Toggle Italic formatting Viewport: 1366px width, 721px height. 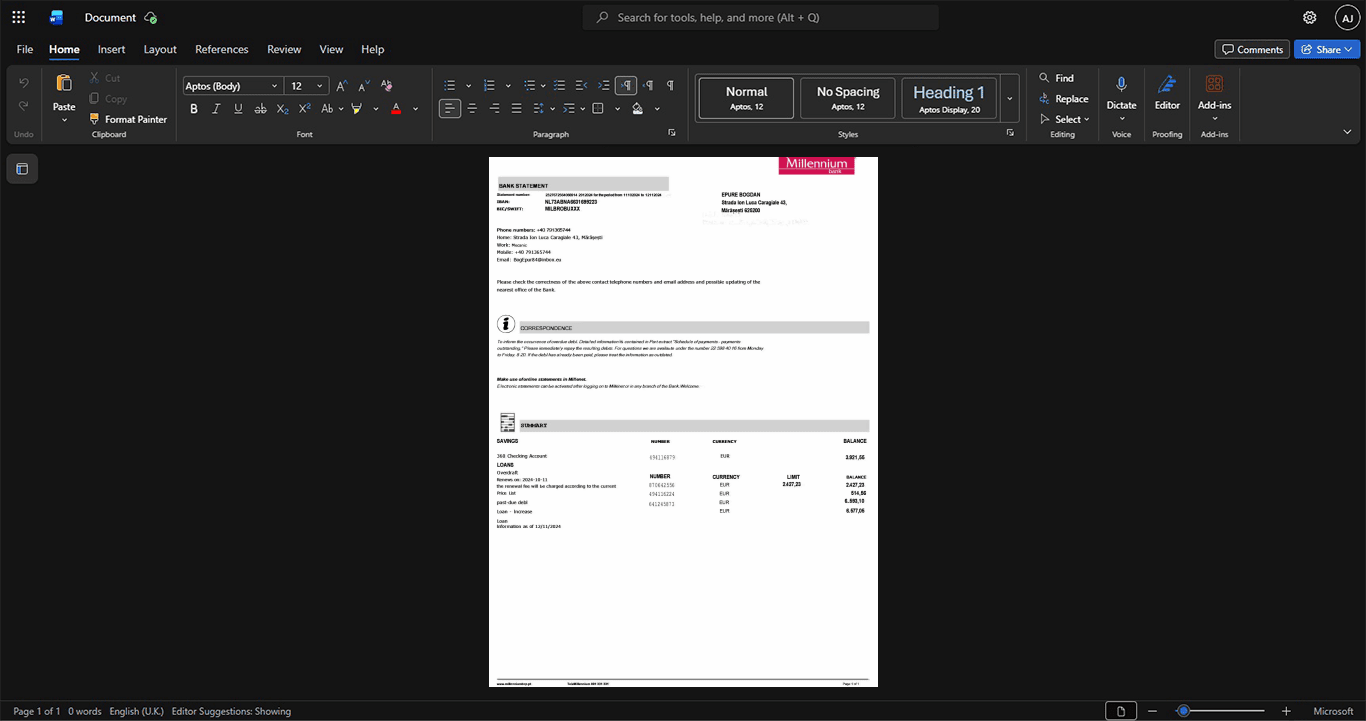coord(216,109)
